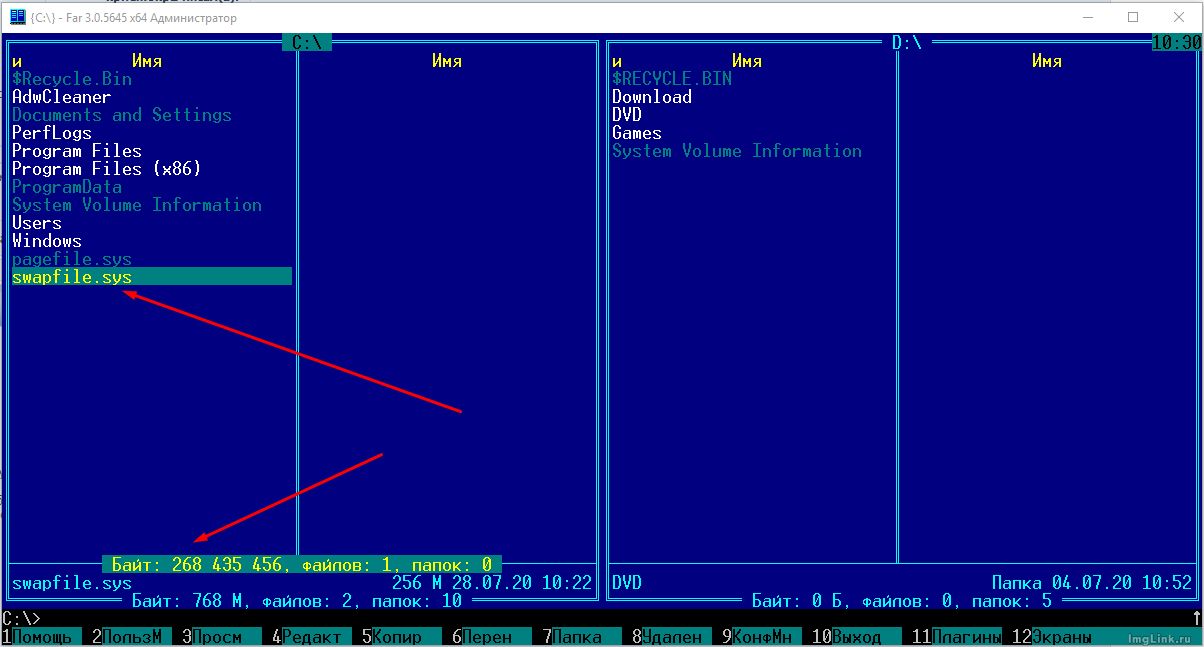The height and width of the screenshot is (647, 1204).
Task: Select the Games folder on D: drive
Action: (x=637, y=133)
